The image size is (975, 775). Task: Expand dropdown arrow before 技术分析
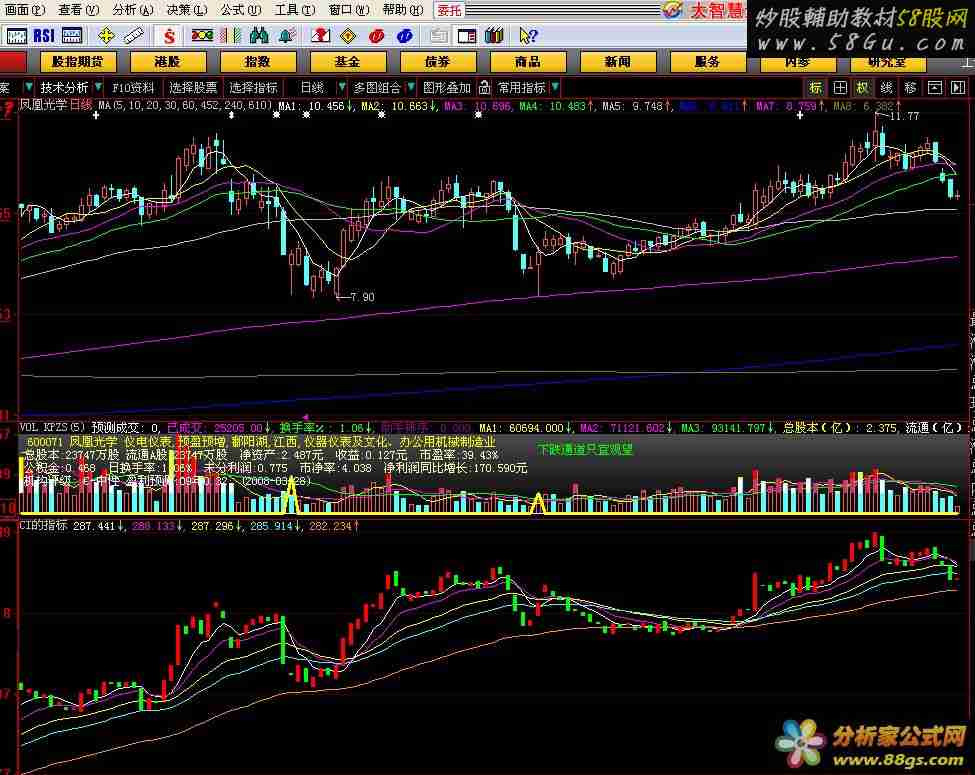[x=29, y=88]
